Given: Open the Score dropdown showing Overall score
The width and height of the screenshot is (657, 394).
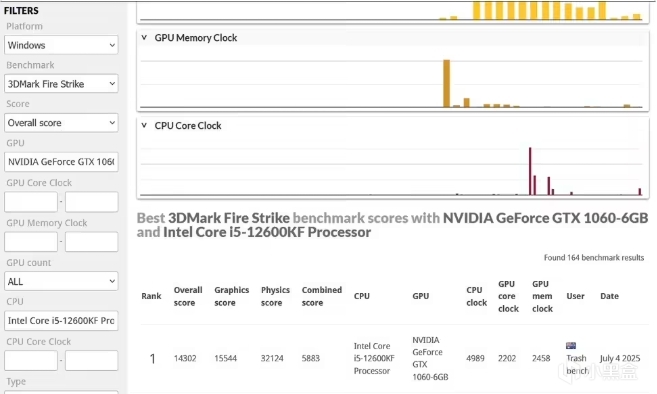Looking at the screenshot, I should point(61,123).
